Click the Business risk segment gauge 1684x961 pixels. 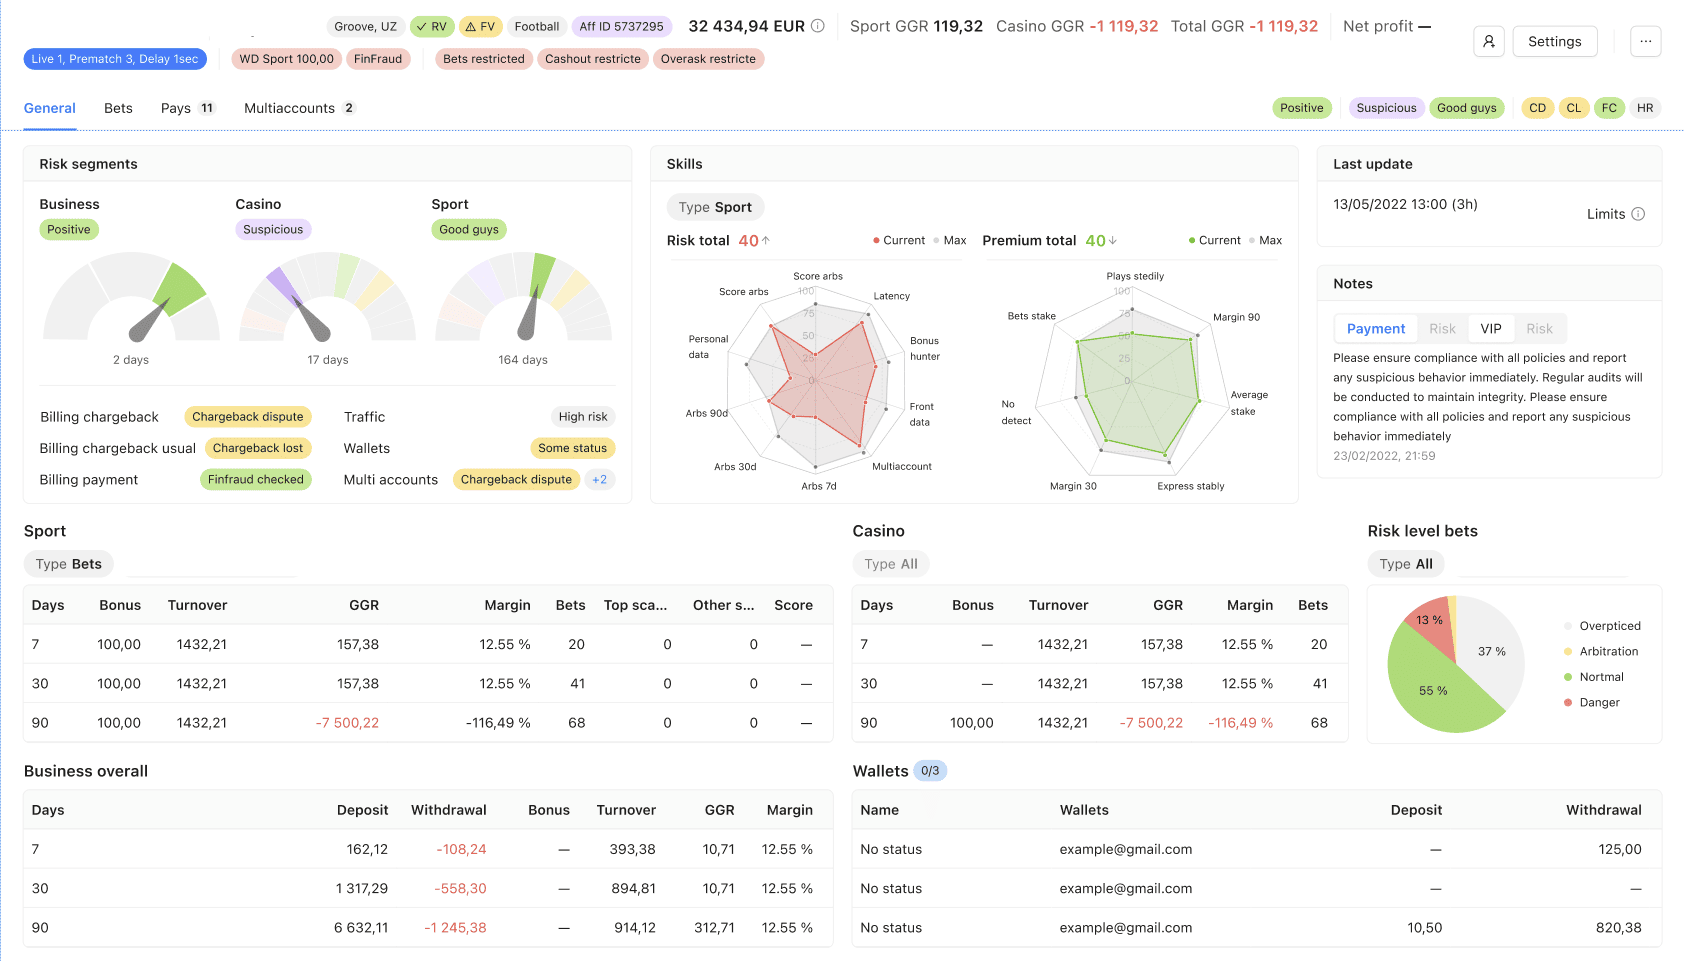(x=131, y=300)
